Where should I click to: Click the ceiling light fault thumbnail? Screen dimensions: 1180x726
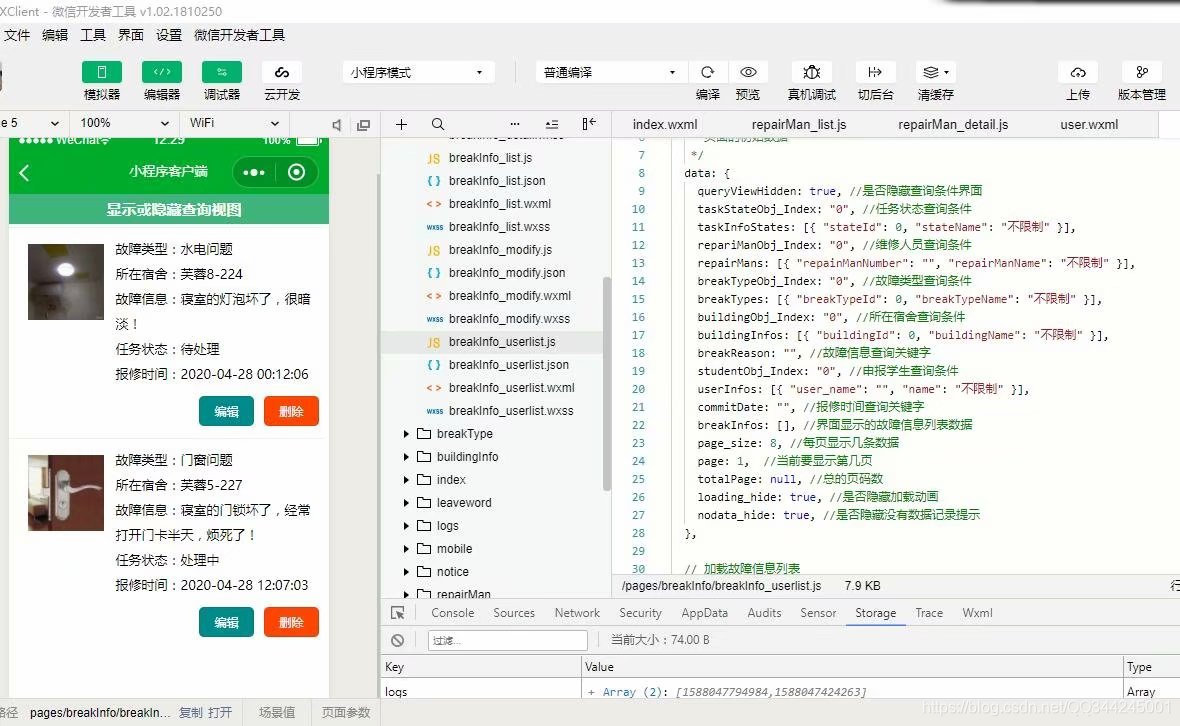66,281
